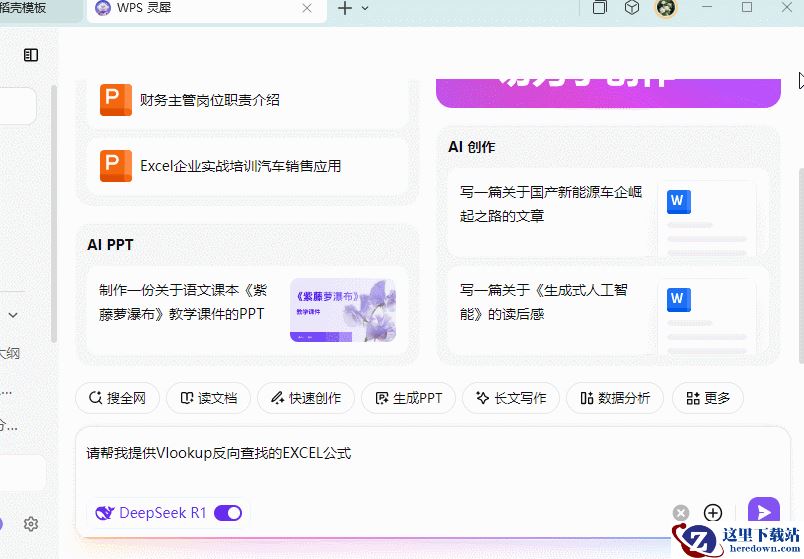Open settings via the gear icon
This screenshot has width=804, height=559.
31,524
